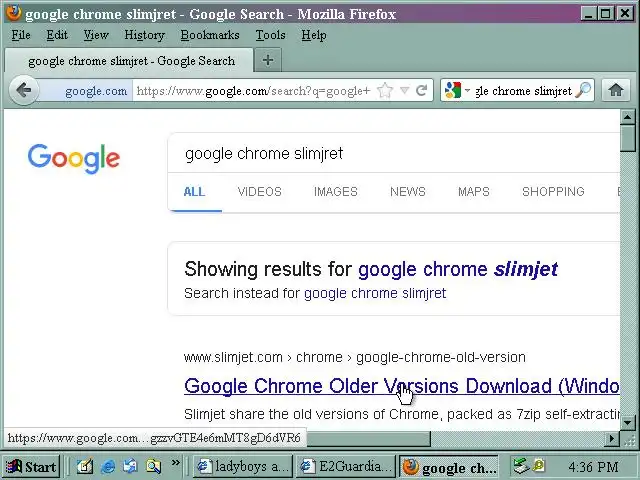Expand quick launch overflow chevron

[176, 462]
